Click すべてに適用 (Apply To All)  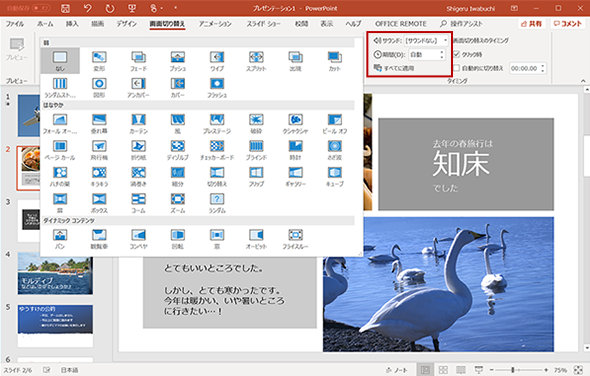pos(394,68)
